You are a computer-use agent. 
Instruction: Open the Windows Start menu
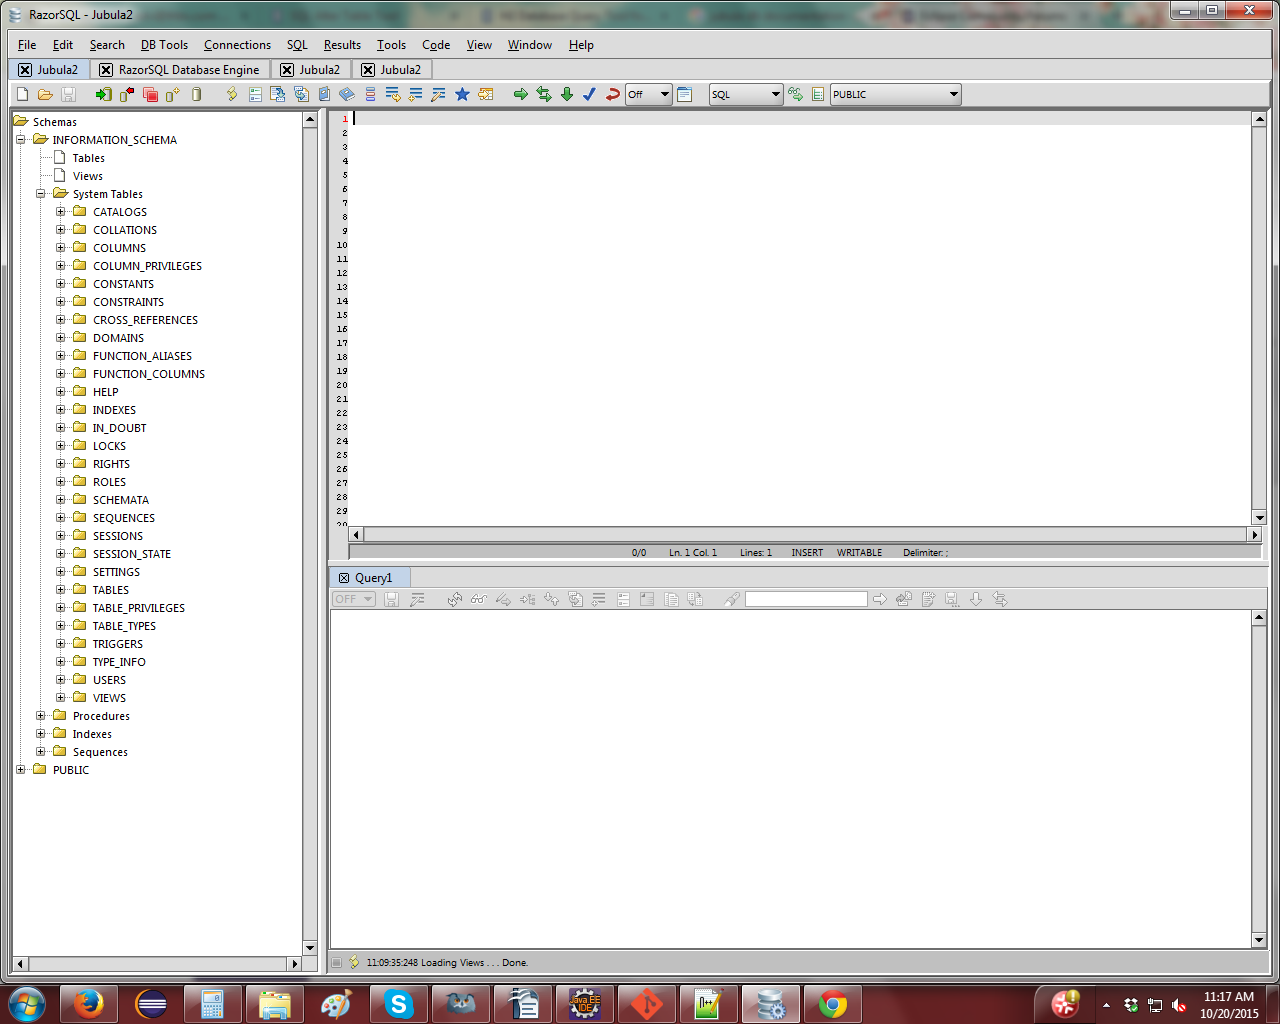26,1003
